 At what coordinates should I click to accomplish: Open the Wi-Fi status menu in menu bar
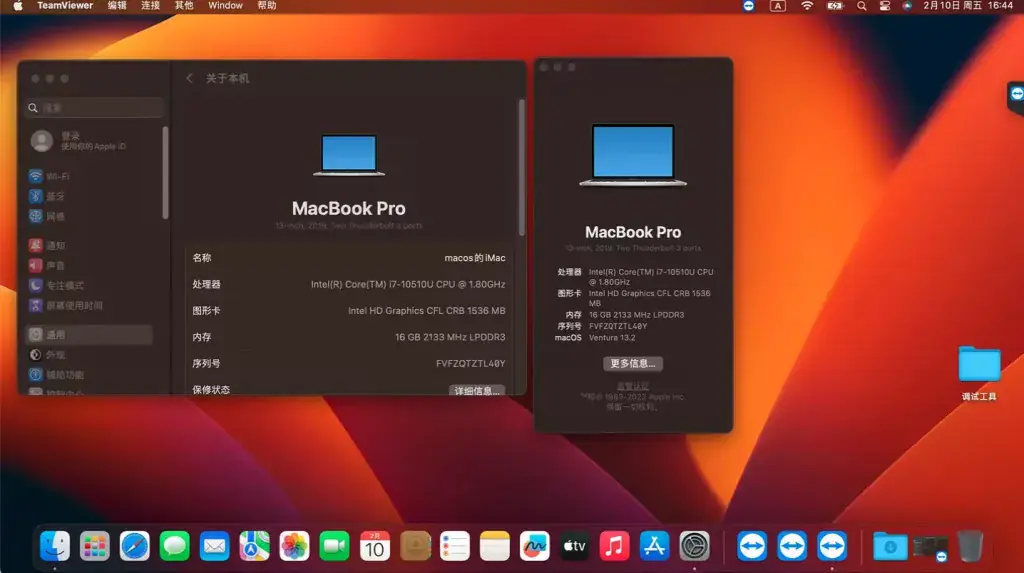(807, 5)
